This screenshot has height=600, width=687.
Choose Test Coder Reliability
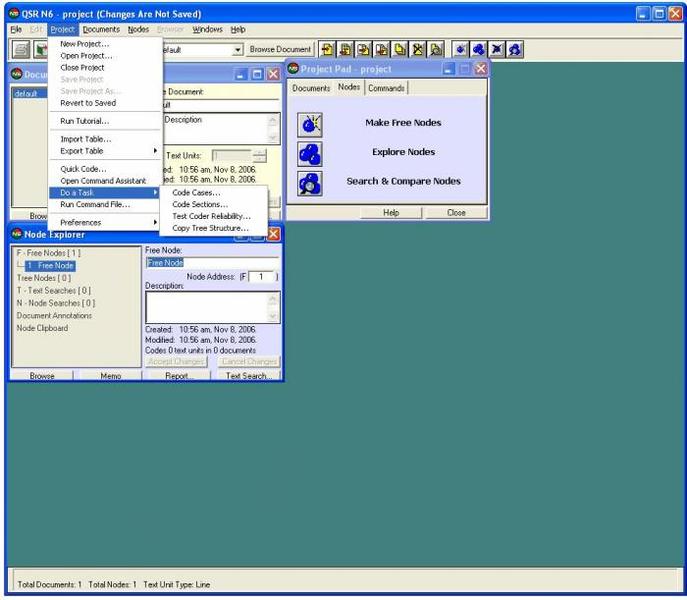pyautogui.click(x=214, y=217)
